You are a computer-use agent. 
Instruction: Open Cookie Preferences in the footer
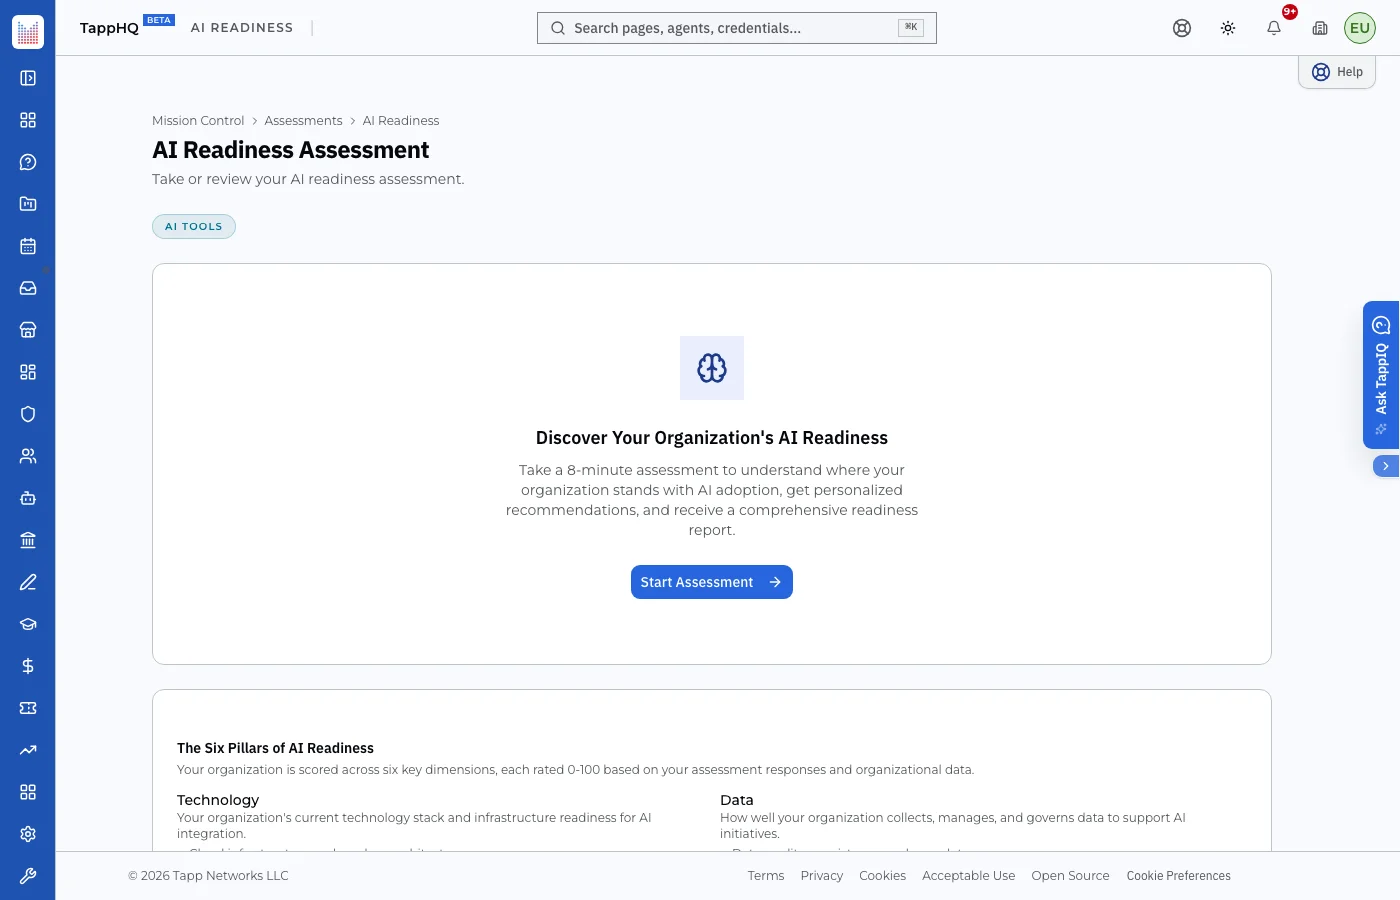[x=1179, y=876]
